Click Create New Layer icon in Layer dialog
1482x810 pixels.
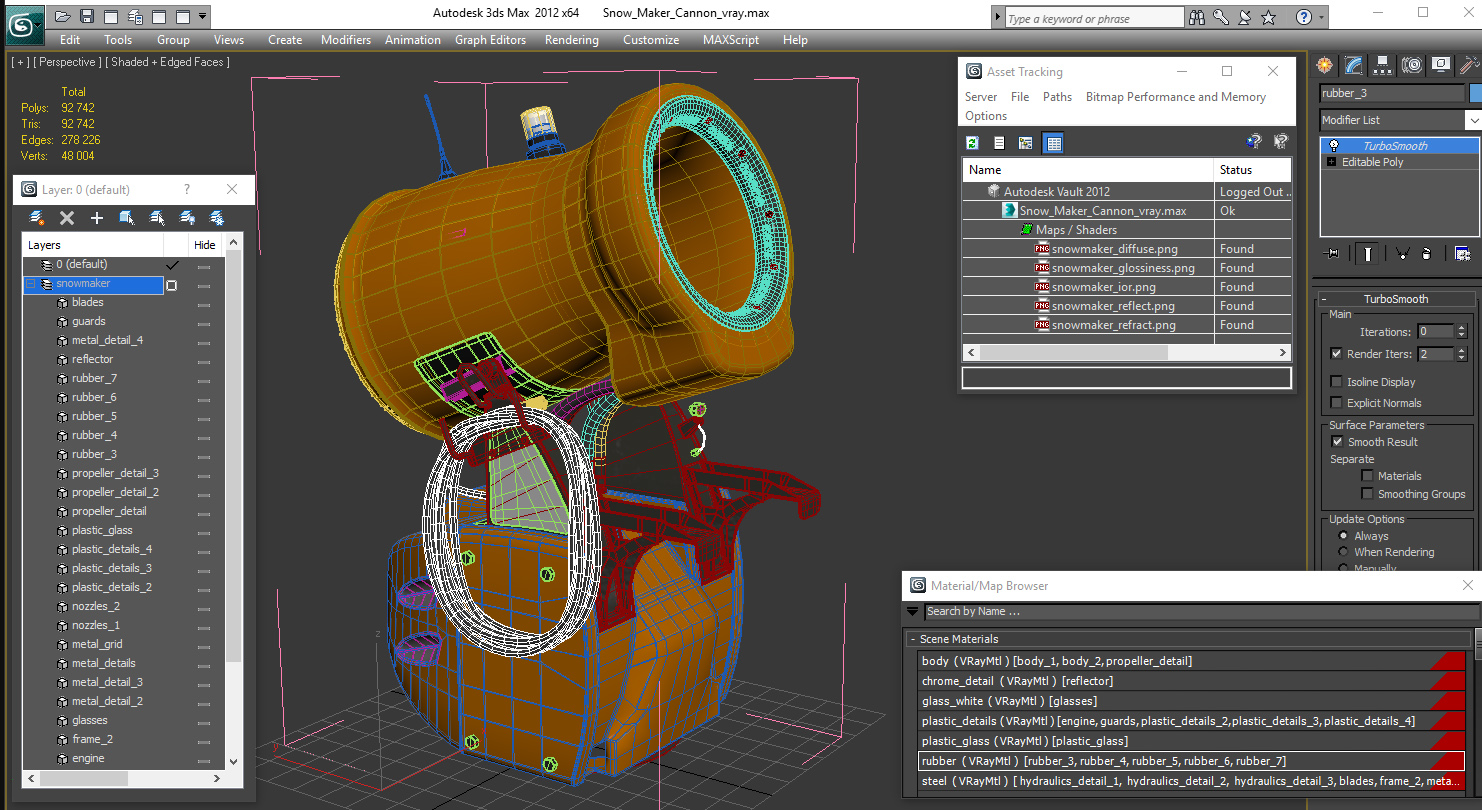point(37,217)
